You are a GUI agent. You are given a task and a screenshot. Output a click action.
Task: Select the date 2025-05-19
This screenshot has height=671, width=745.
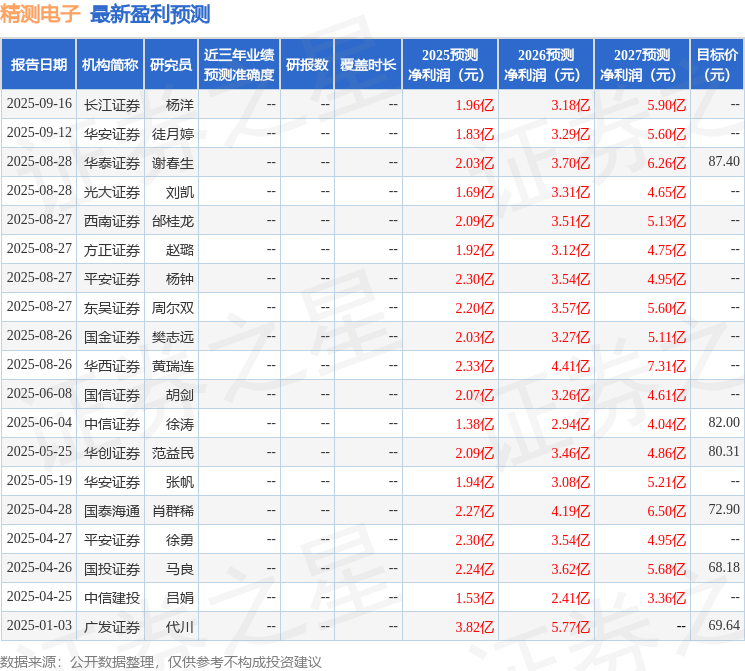pos(39,480)
